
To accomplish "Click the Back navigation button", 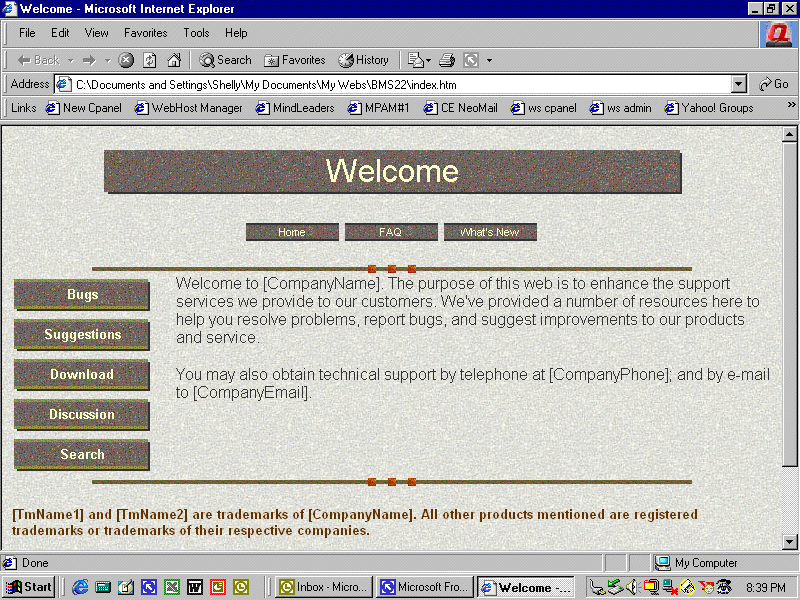I will point(39,60).
